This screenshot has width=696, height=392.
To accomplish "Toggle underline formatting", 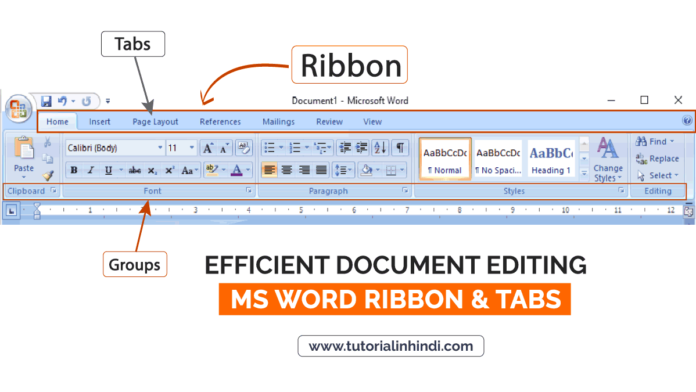I will [x=108, y=170].
